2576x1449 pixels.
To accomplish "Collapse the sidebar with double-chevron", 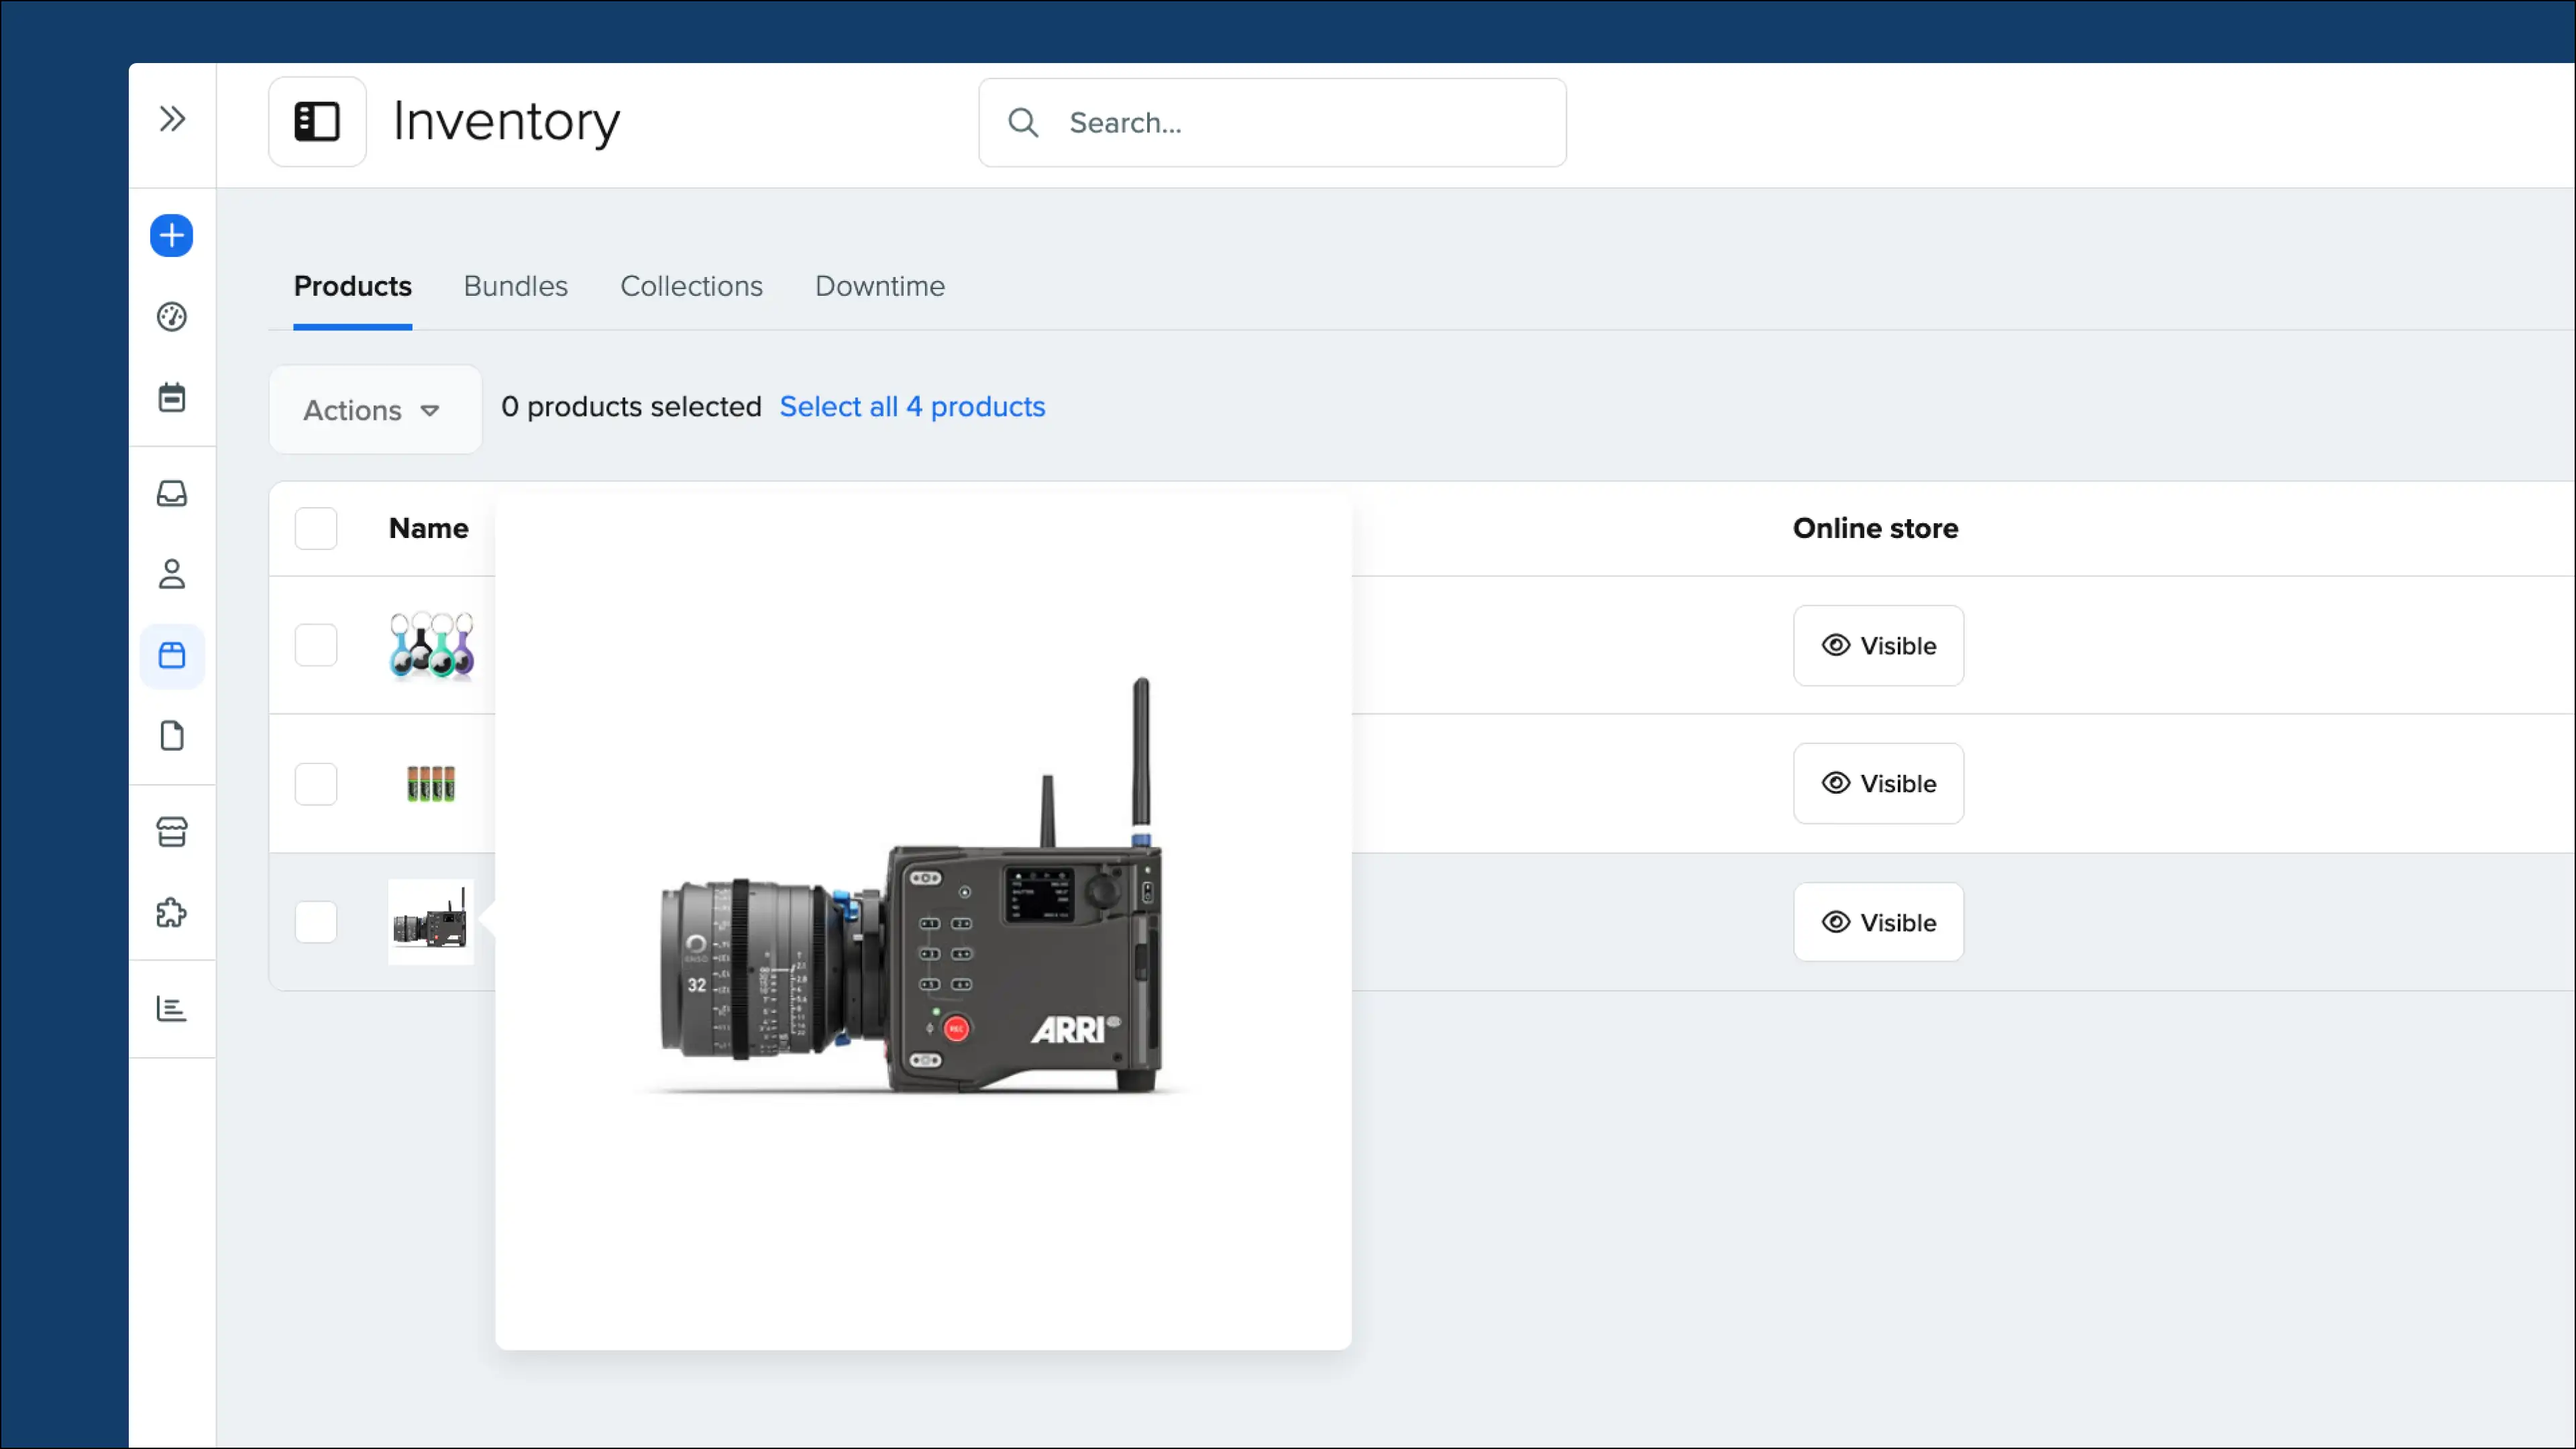I will (x=172, y=119).
